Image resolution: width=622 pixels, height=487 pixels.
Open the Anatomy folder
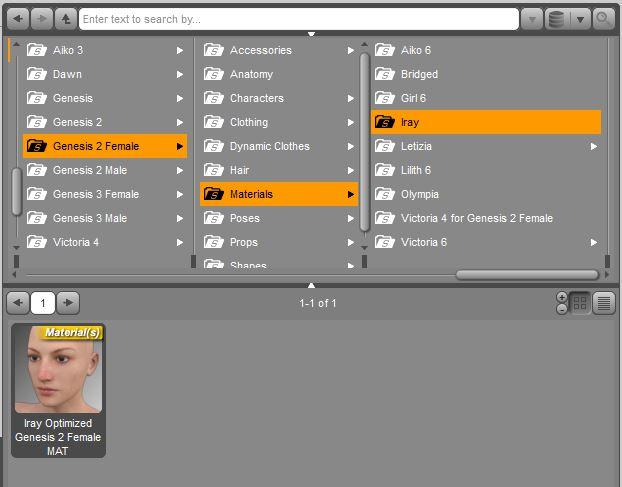[279, 74]
